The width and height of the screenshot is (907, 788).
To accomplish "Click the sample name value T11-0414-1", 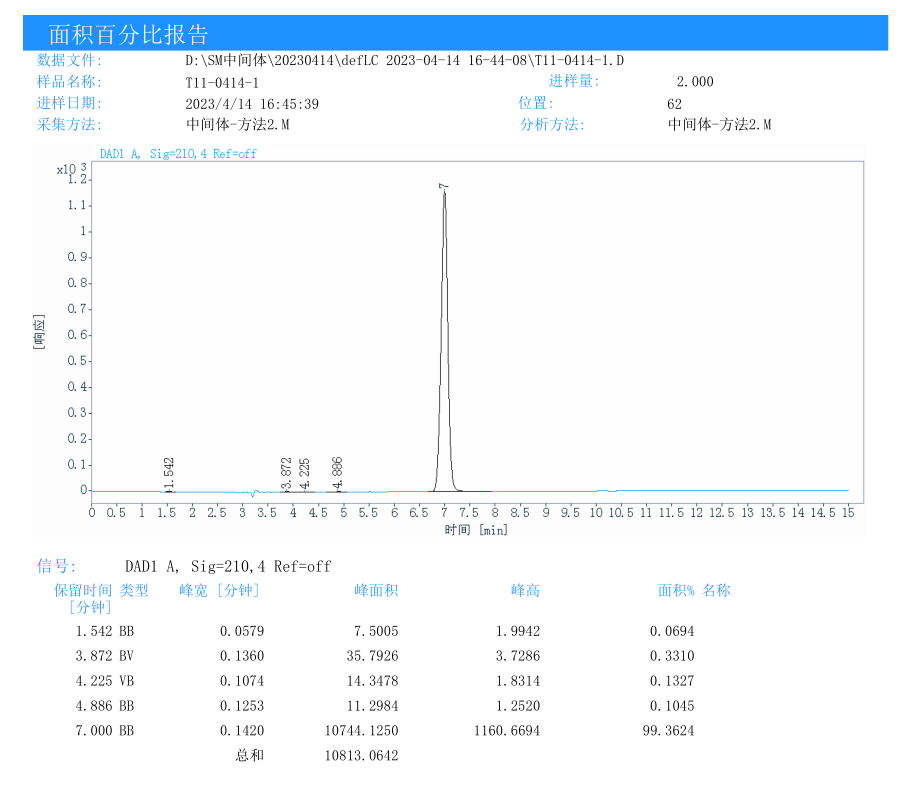I will tap(222, 83).
